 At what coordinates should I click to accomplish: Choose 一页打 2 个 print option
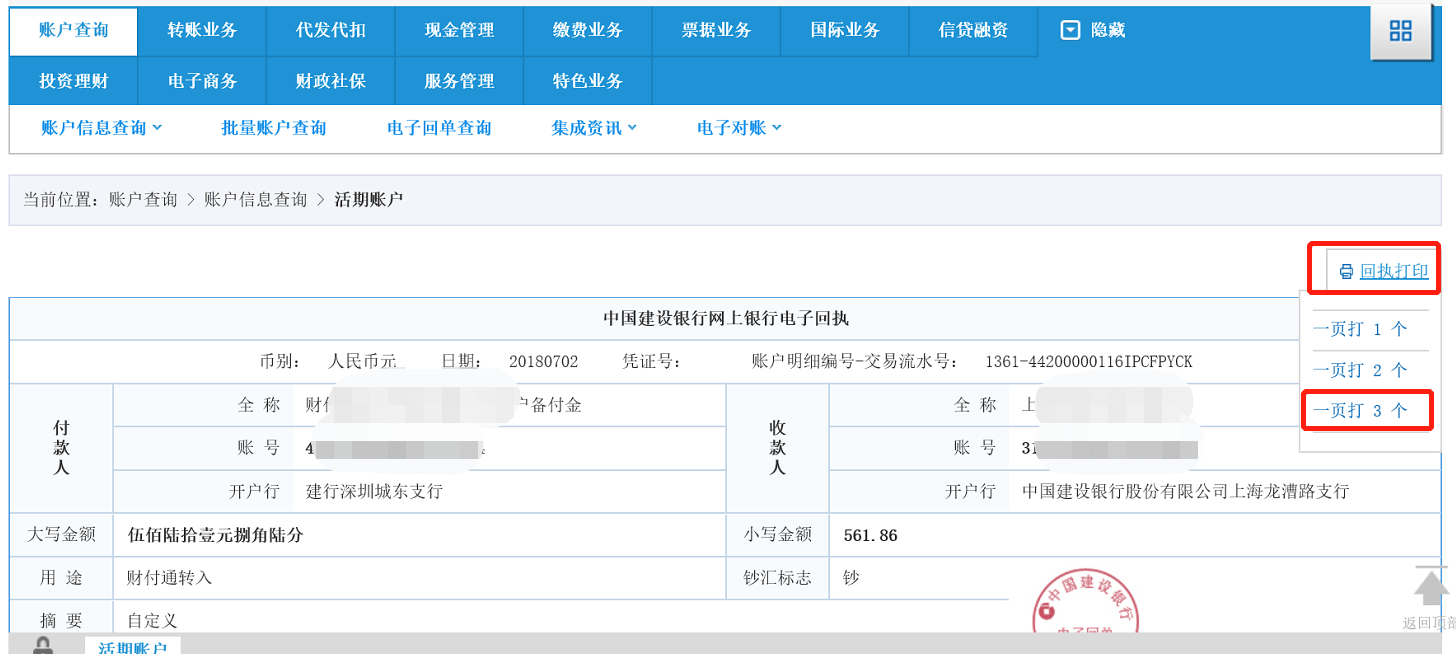pyautogui.click(x=1360, y=370)
